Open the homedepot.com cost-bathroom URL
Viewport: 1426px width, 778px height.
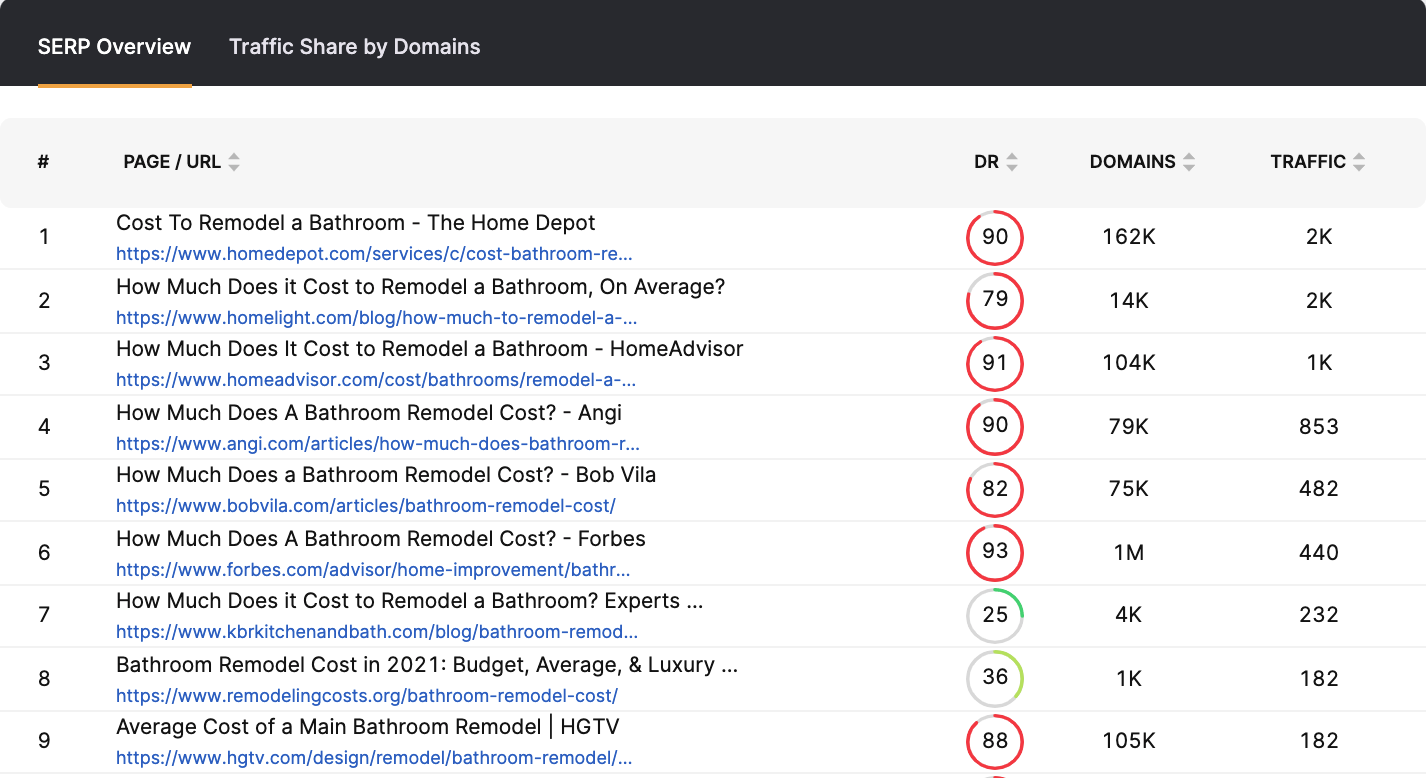374,254
